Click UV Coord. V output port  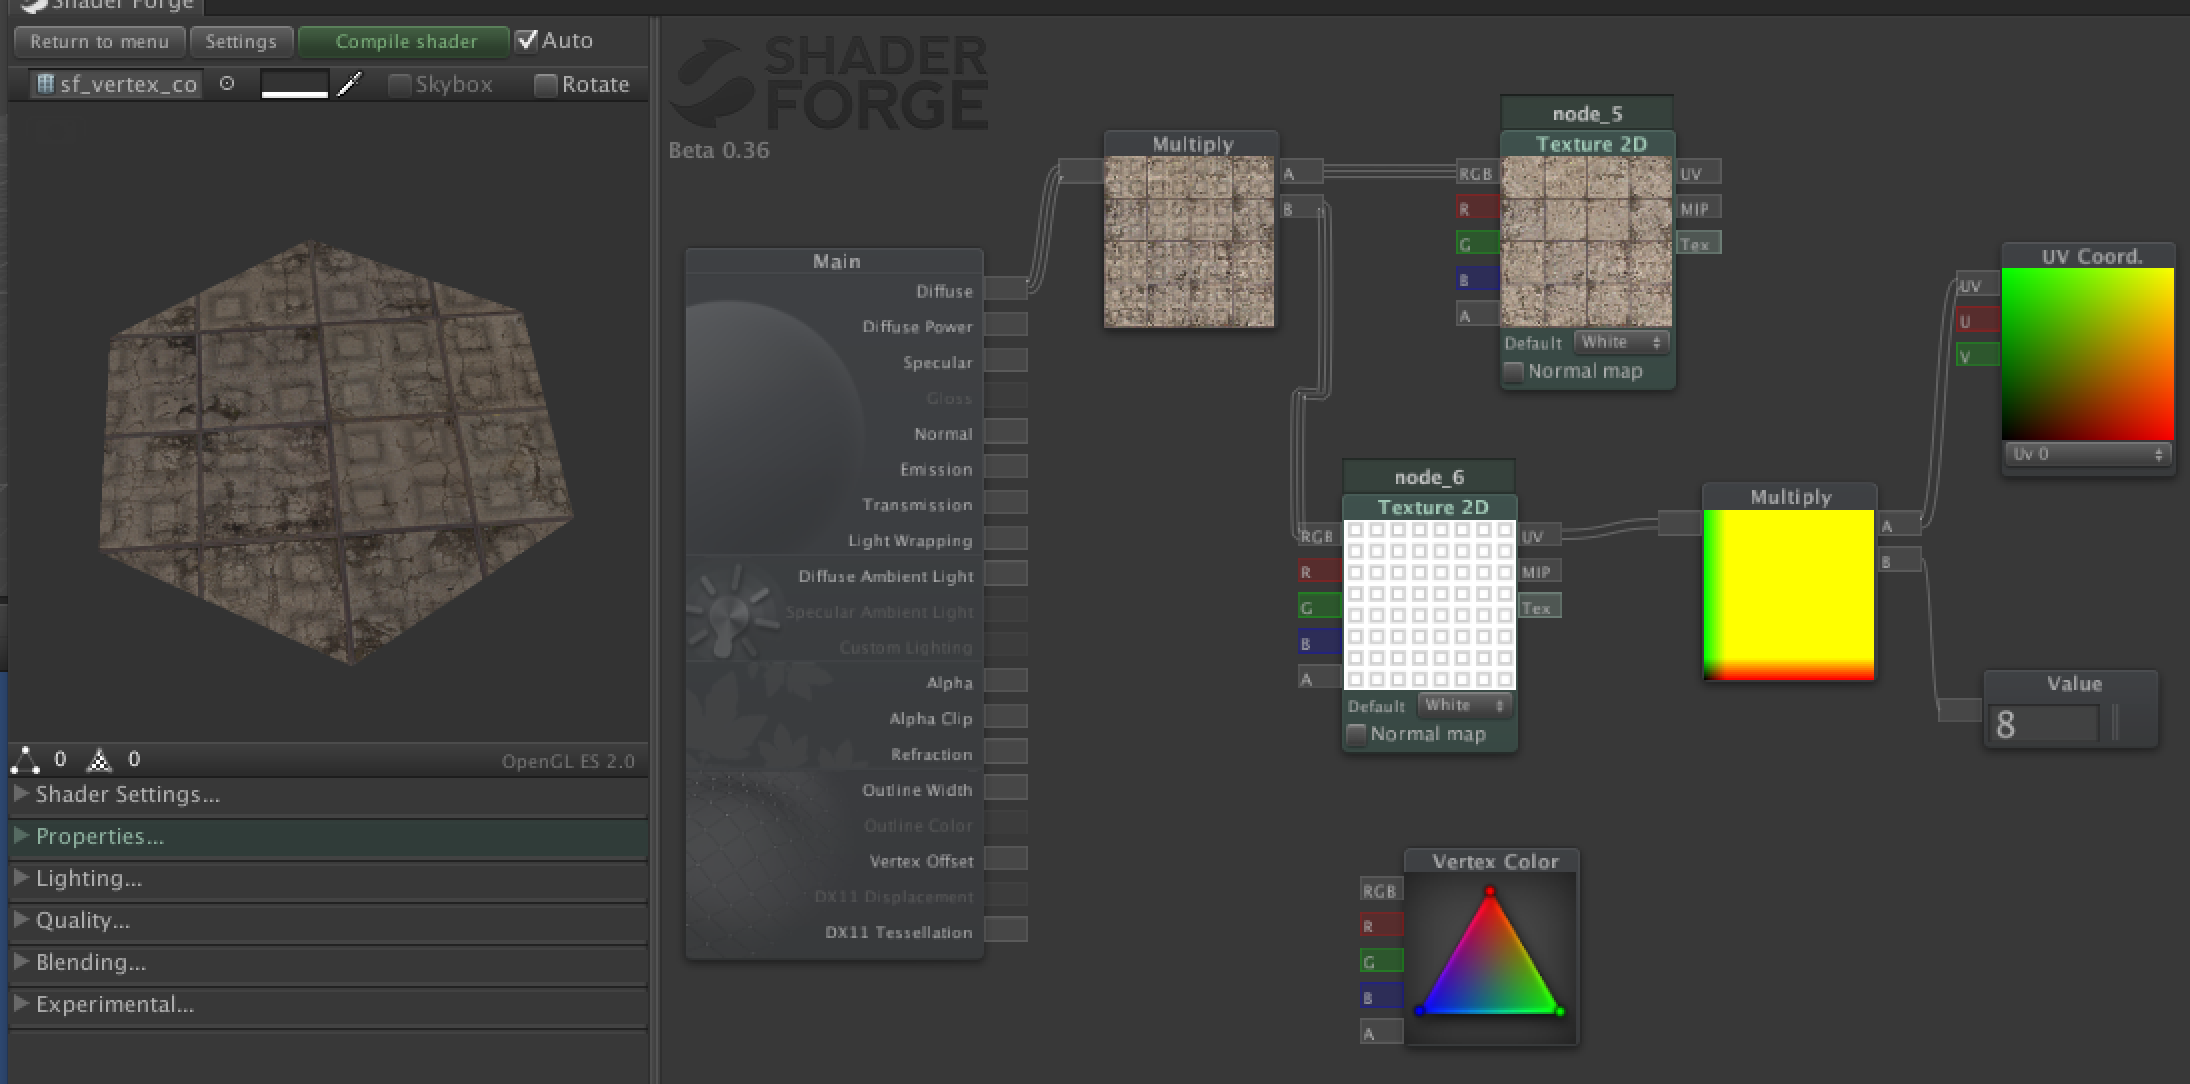(1977, 356)
